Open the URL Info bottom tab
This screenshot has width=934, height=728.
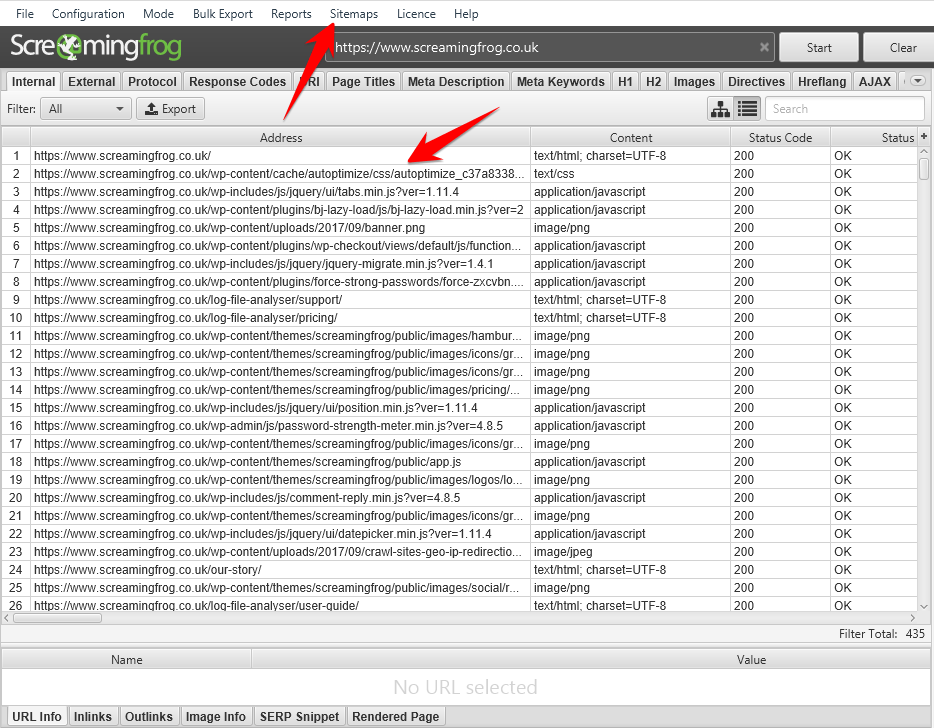tap(37, 716)
